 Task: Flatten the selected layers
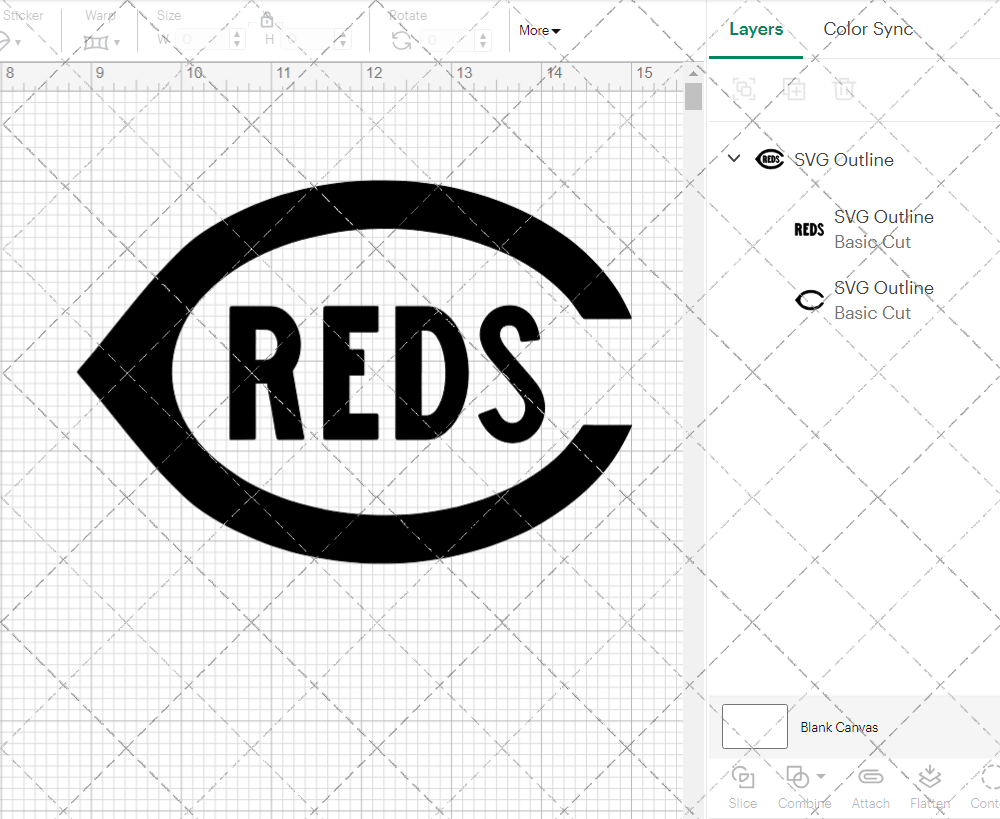pyautogui.click(x=930, y=787)
